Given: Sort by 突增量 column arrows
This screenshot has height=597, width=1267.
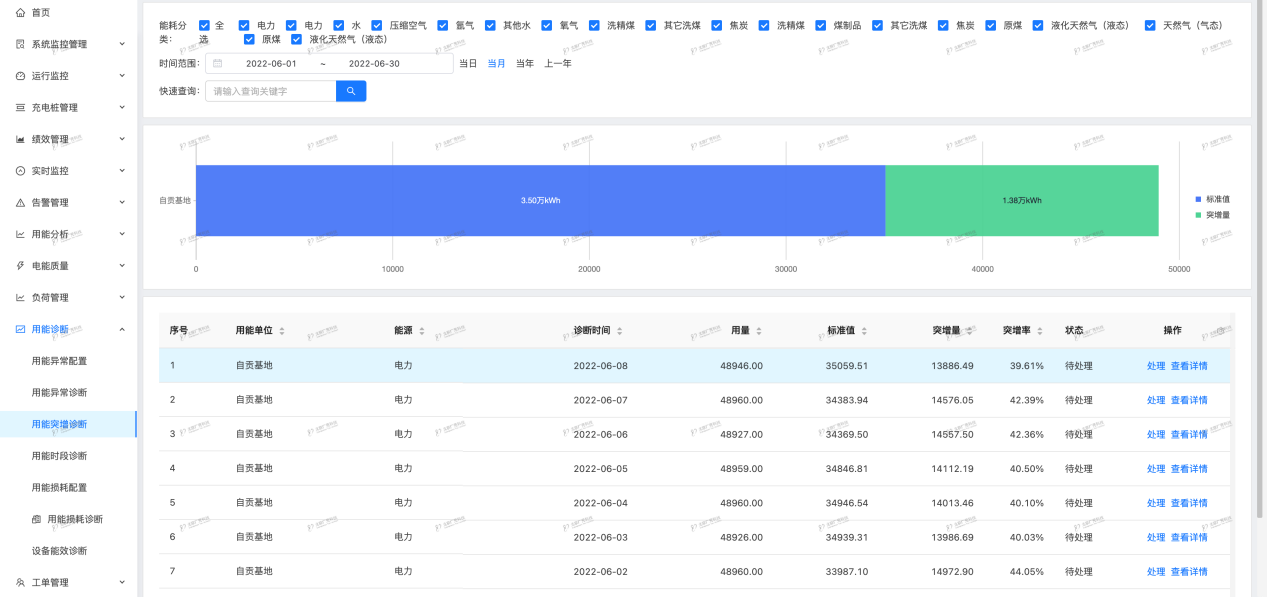Looking at the screenshot, I should (970, 331).
